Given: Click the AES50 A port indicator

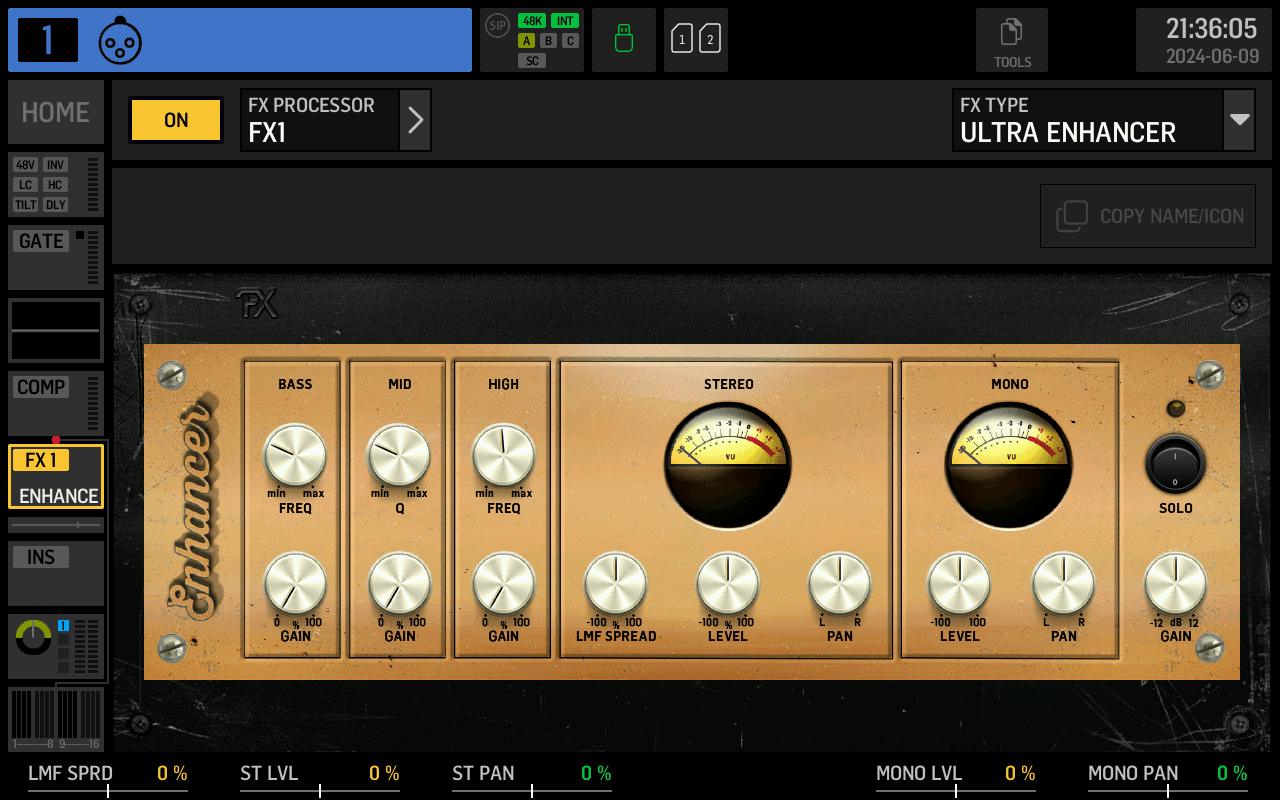Looking at the screenshot, I should pyautogui.click(x=526, y=41).
